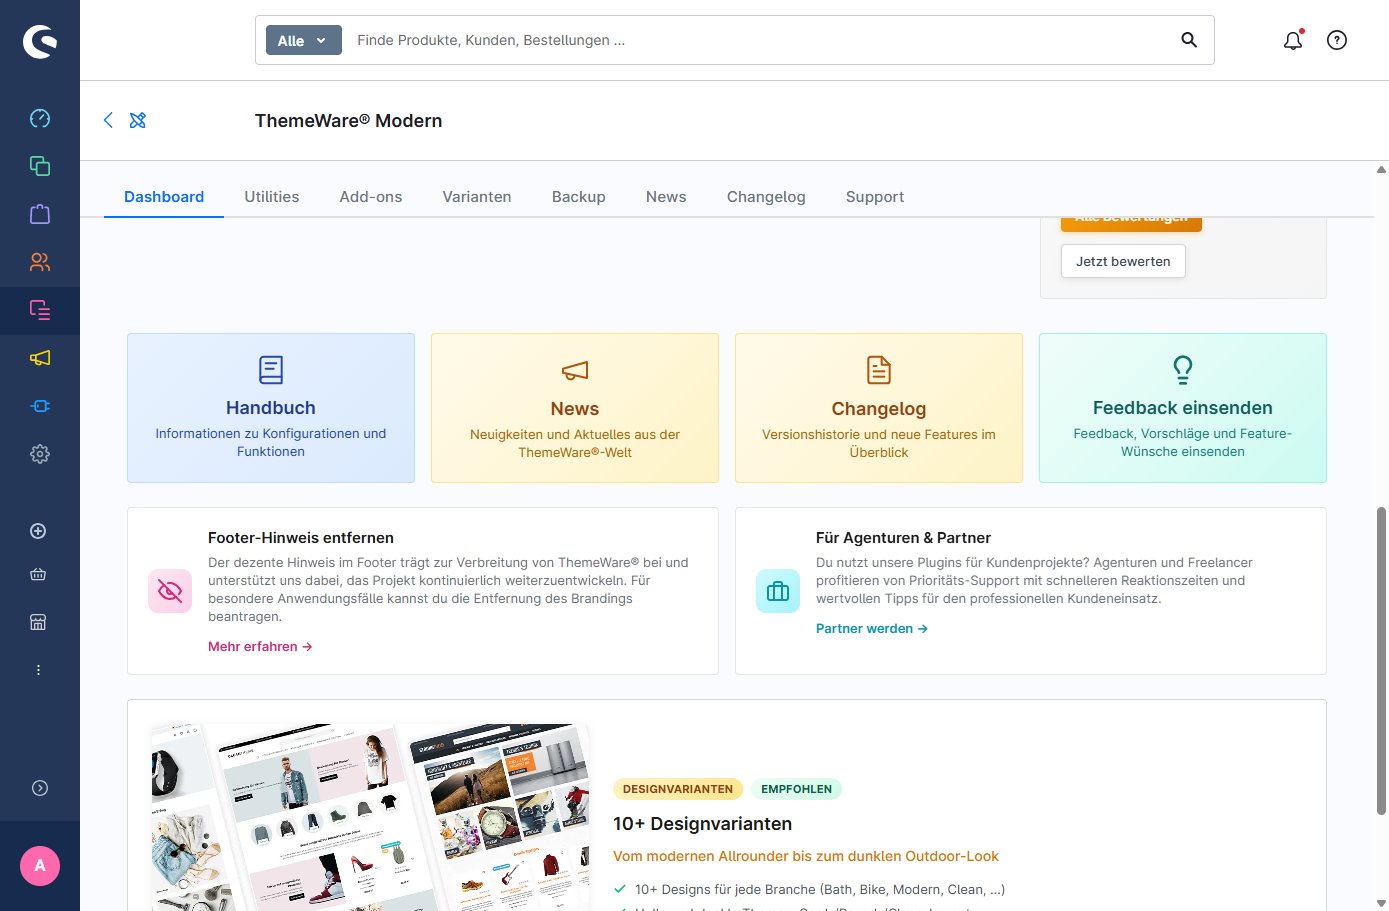Open the Settings gear sidebar icon
Viewport: 1389px width, 911px height.
click(x=40, y=454)
